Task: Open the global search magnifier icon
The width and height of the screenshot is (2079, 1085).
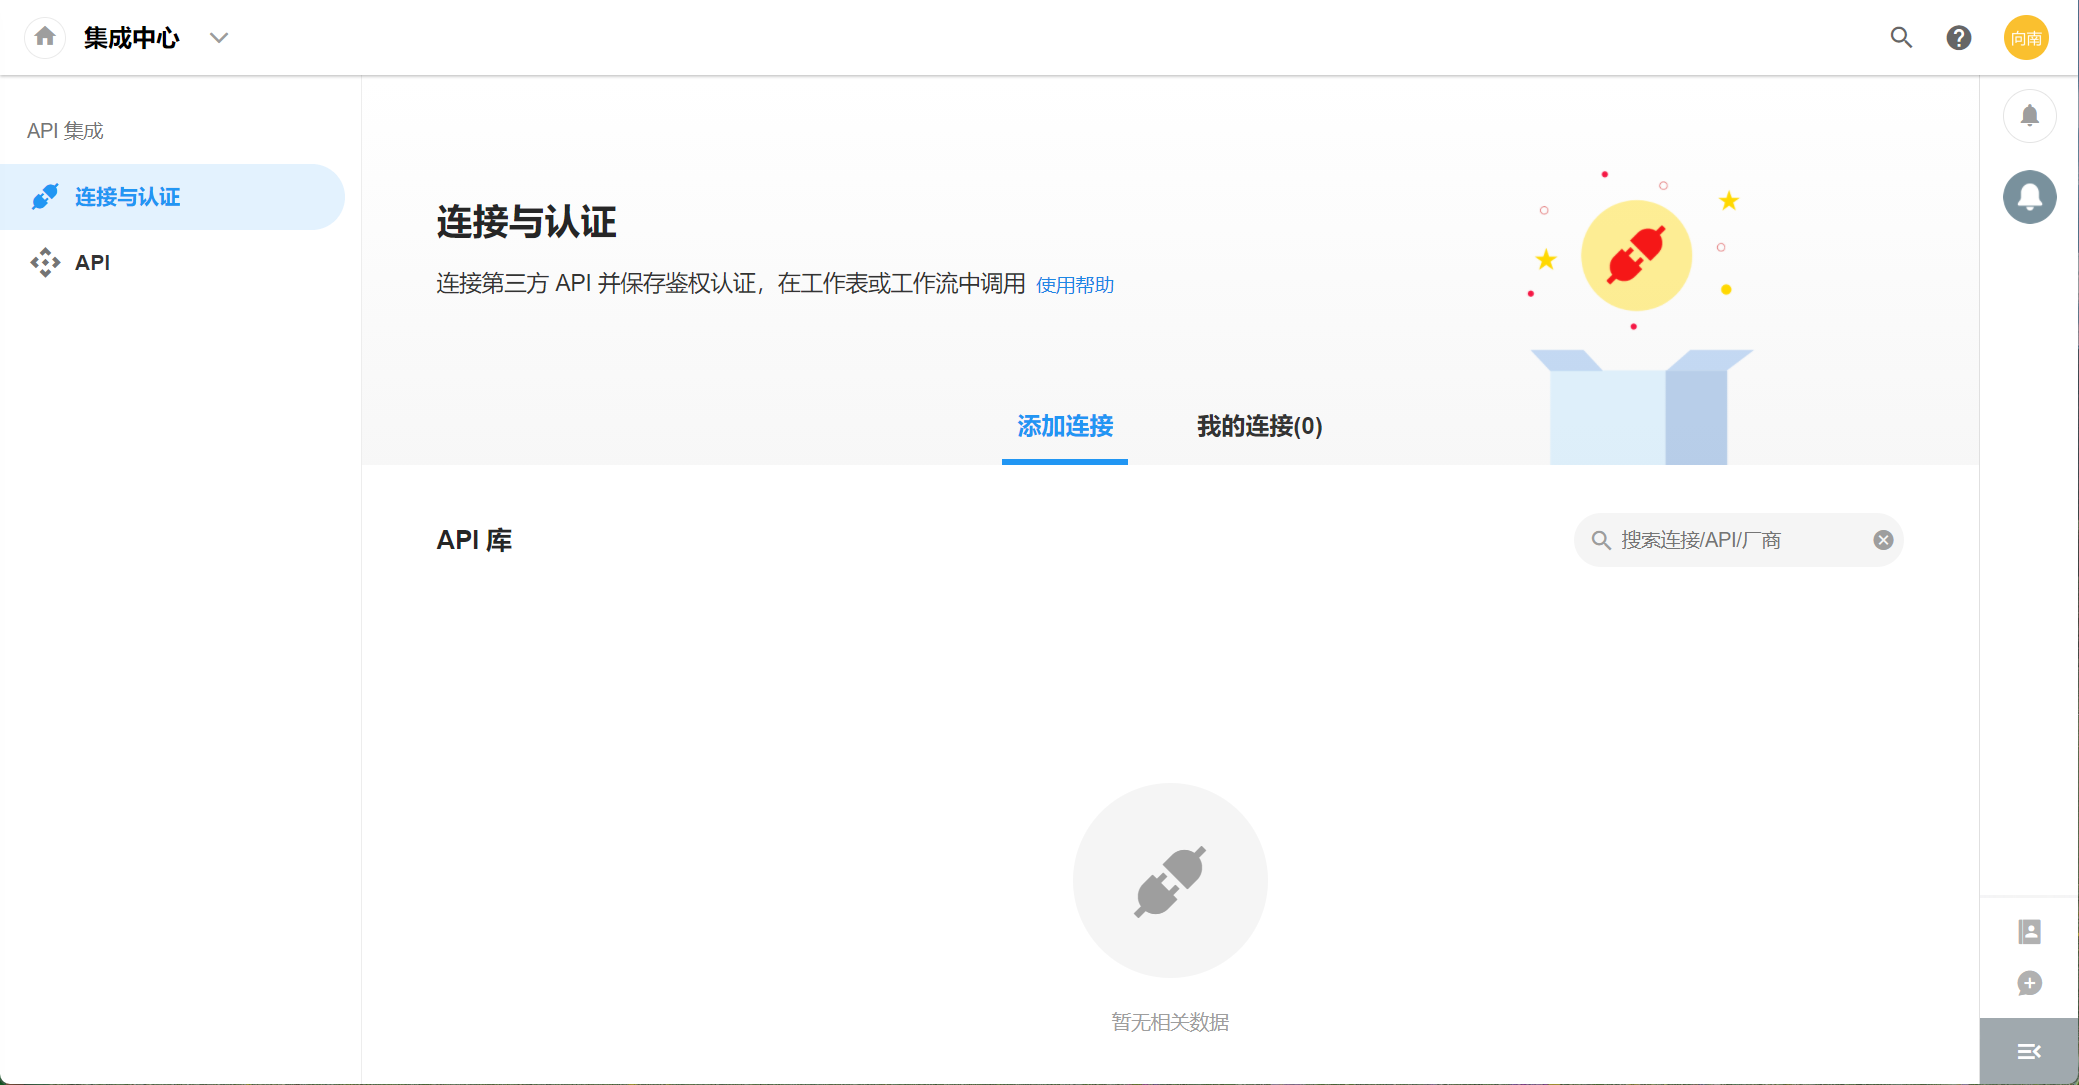Action: tap(1901, 38)
